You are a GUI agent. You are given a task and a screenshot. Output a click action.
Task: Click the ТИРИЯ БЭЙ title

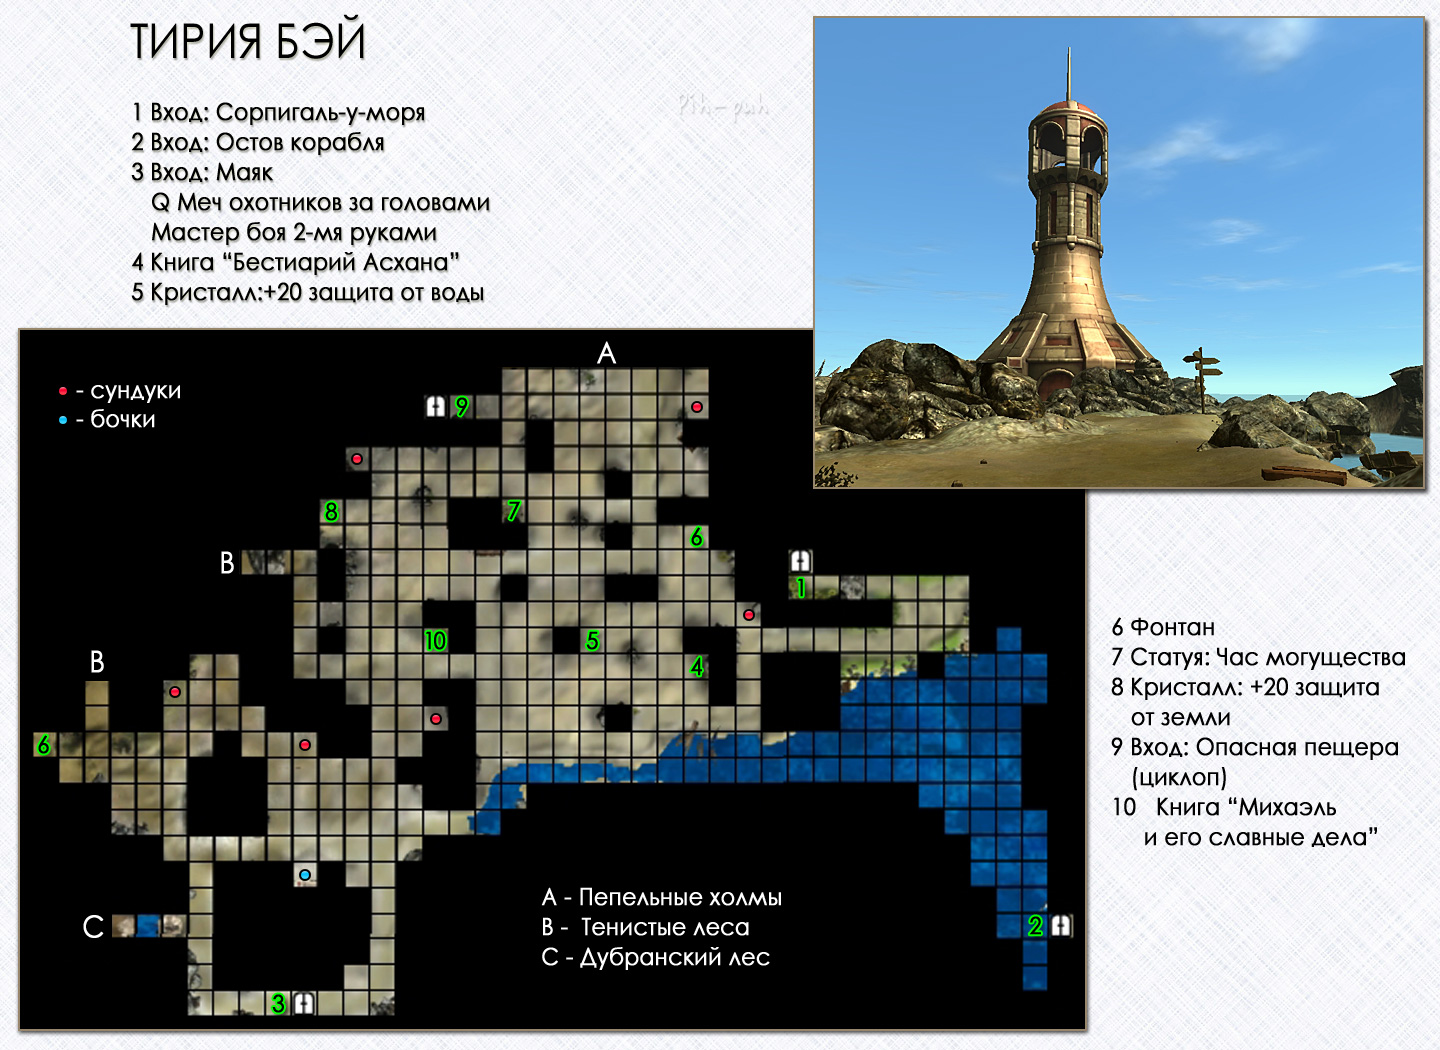(248, 42)
